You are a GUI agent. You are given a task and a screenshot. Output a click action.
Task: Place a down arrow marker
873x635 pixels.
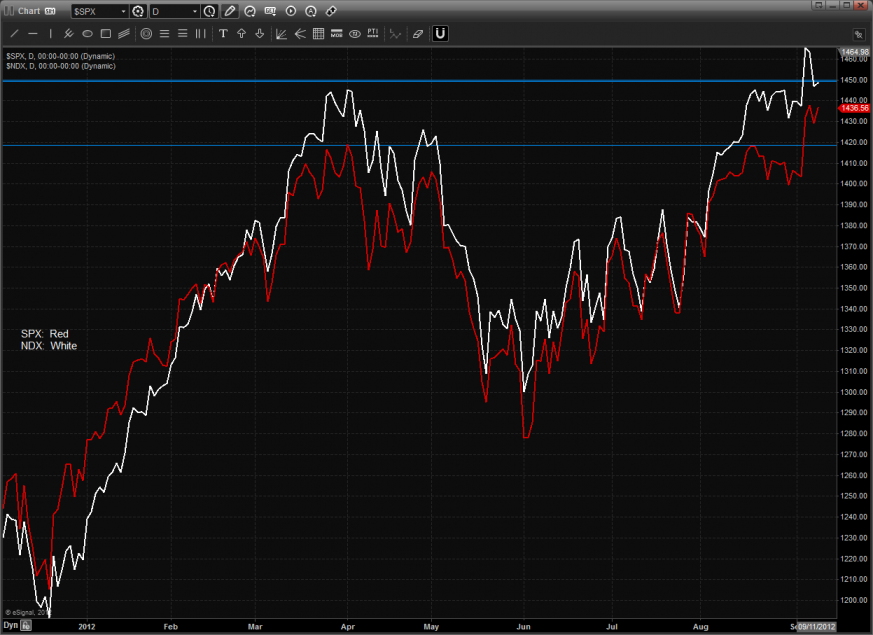coord(259,34)
